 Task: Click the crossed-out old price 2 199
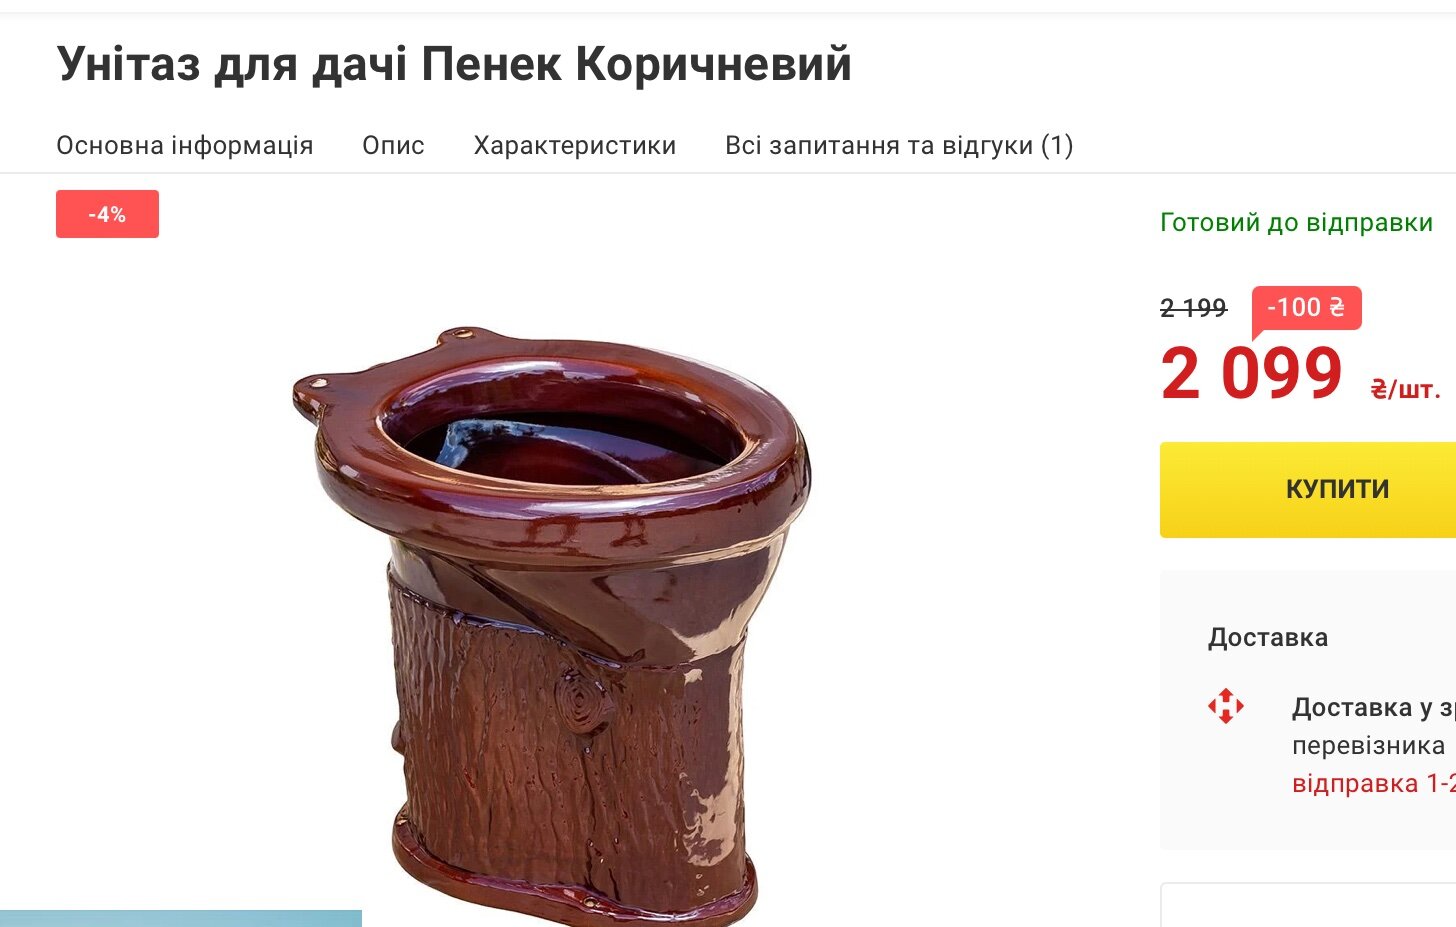pos(1193,308)
